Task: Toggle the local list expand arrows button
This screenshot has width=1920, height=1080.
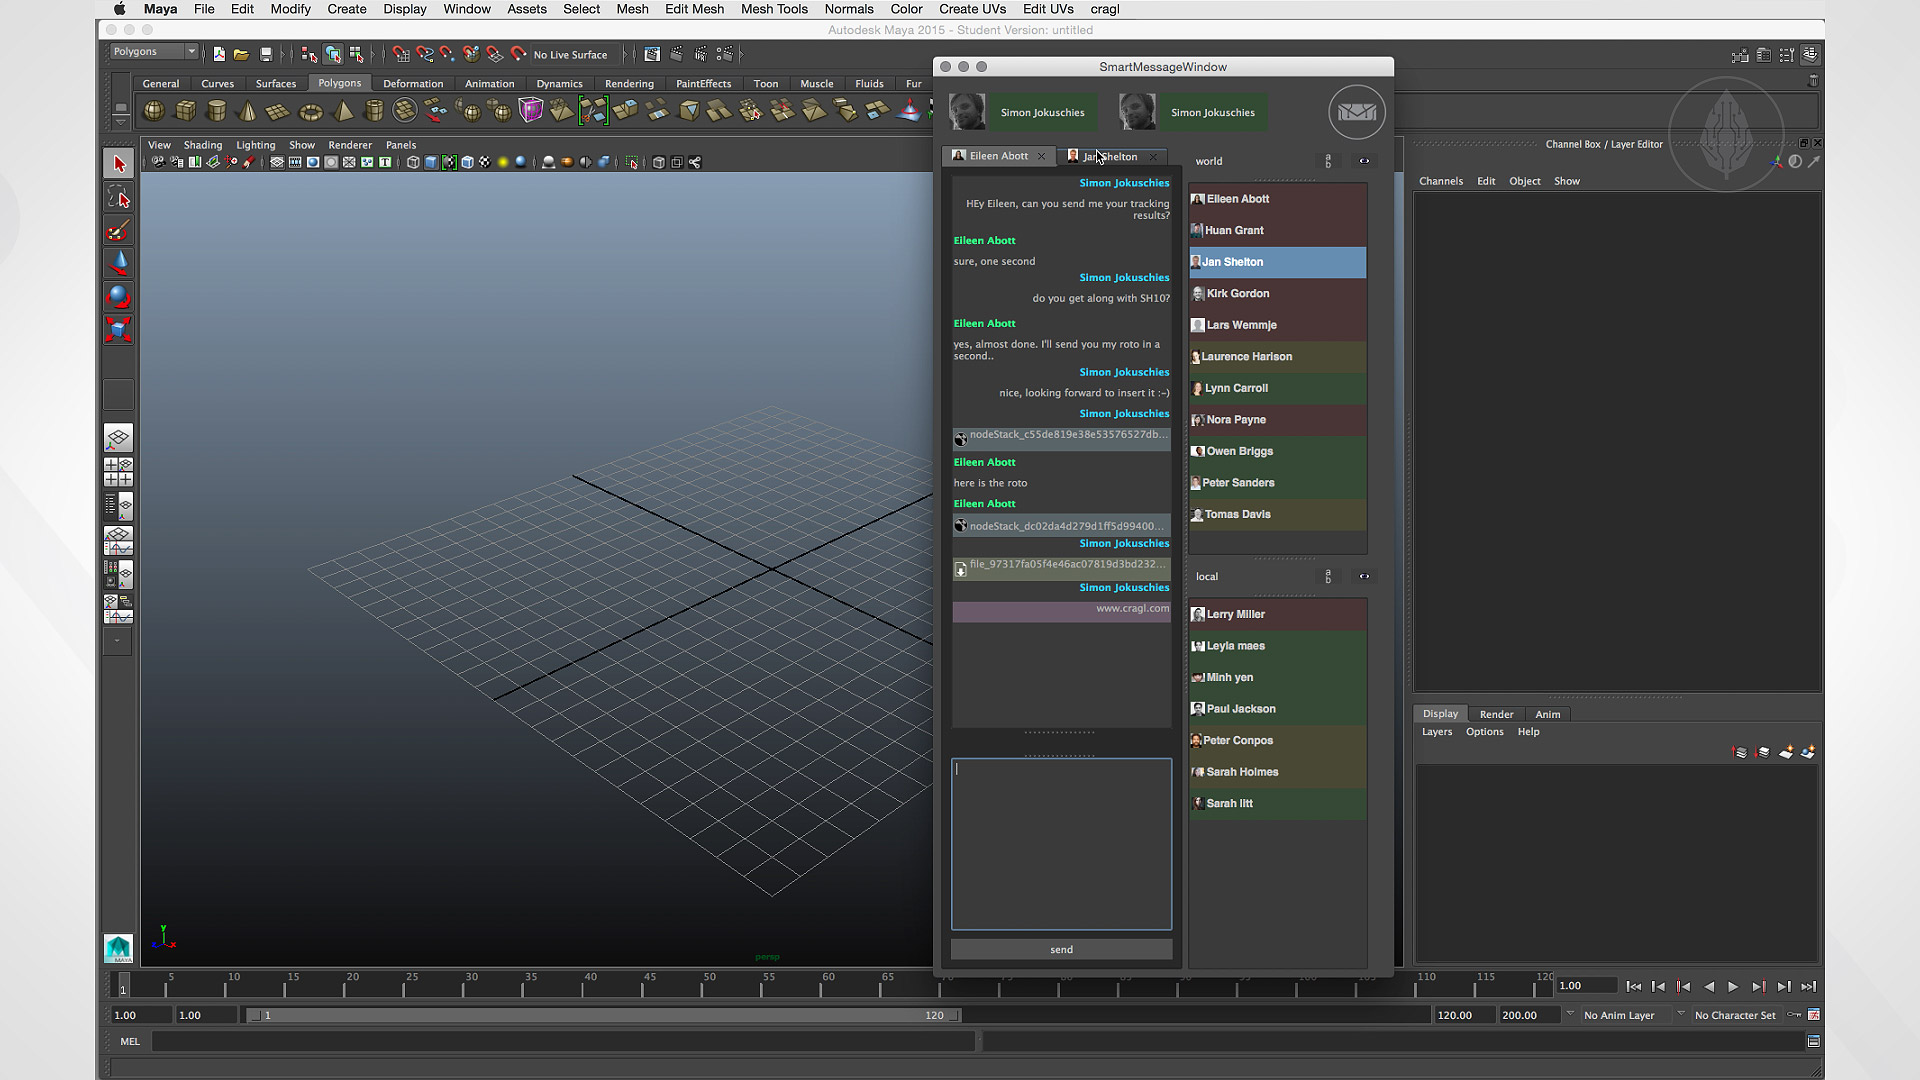Action: pyautogui.click(x=1364, y=577)
